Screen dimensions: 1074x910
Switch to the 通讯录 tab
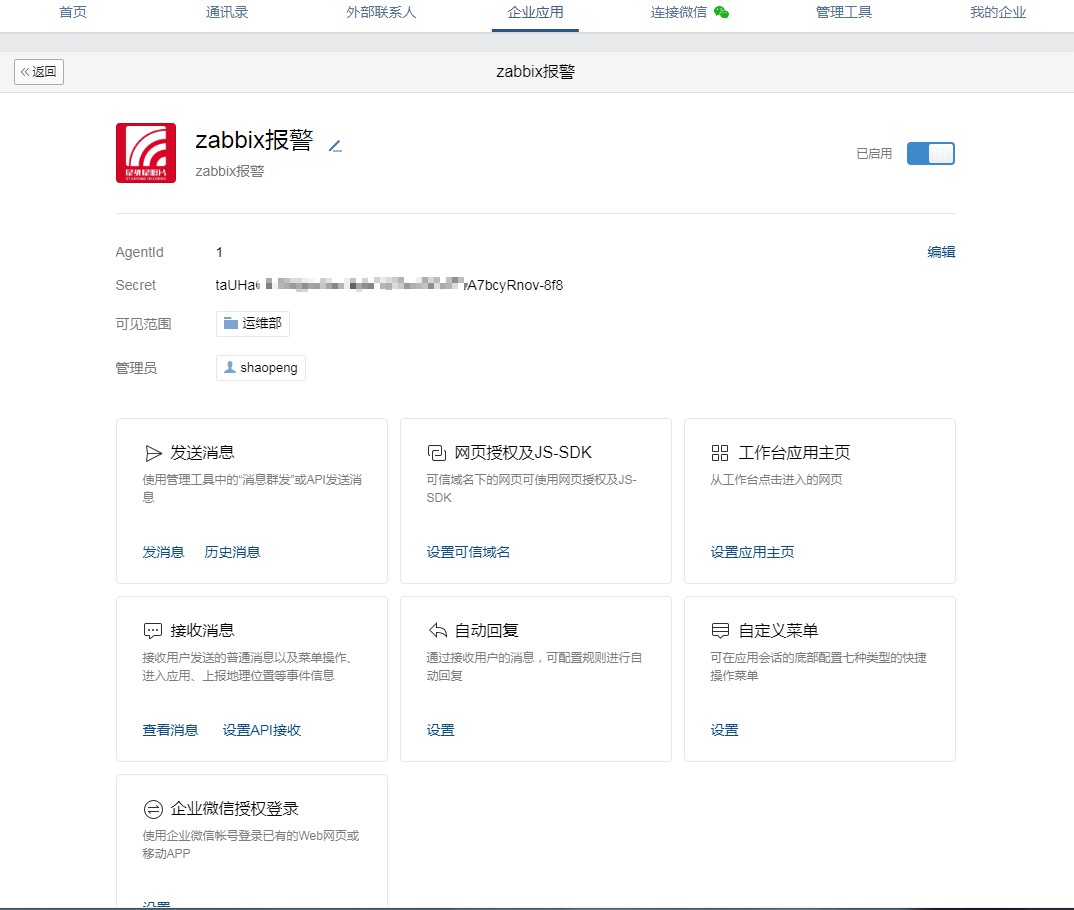point(226,13)
